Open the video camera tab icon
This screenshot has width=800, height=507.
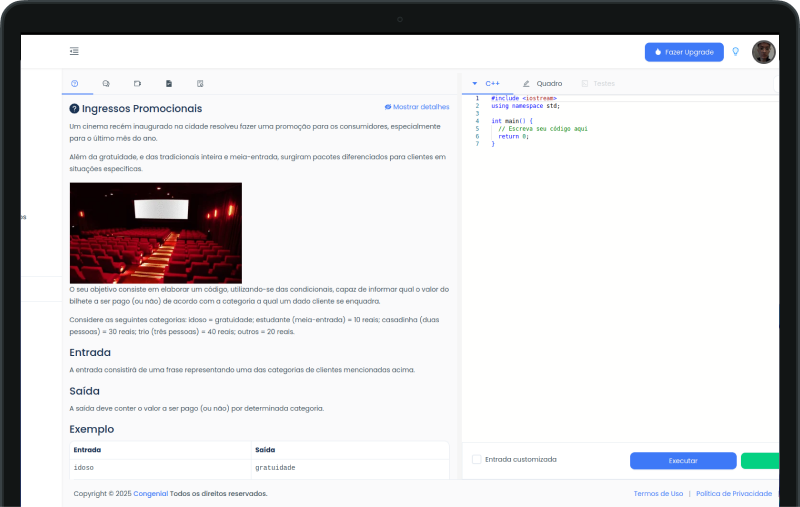pyautogui.click(x=138, y=83)
